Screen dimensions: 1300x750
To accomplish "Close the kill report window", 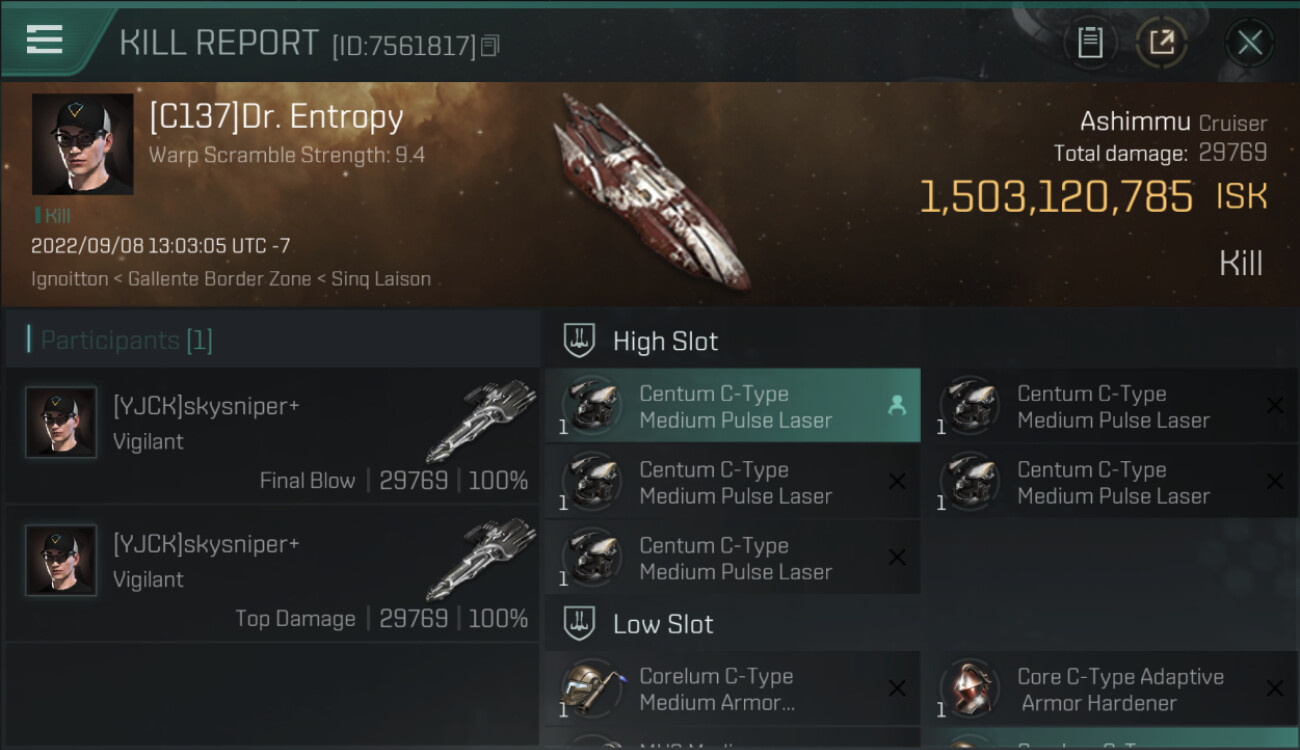I will (1249, 43).
